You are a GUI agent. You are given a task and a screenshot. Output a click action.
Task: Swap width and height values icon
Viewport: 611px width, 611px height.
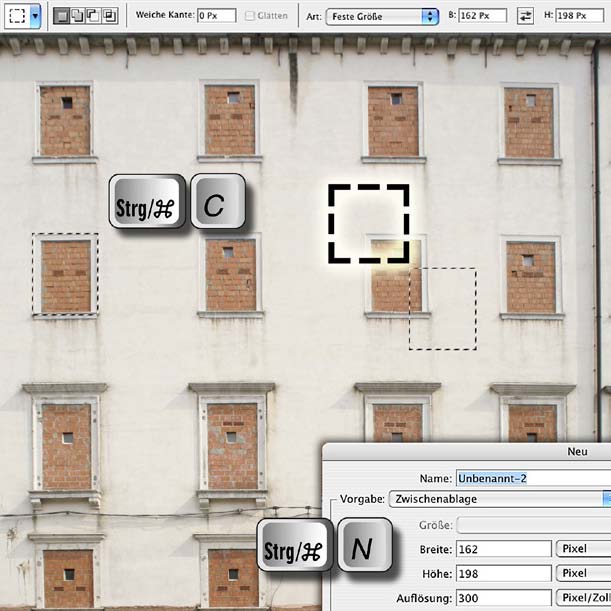point(526,16)
